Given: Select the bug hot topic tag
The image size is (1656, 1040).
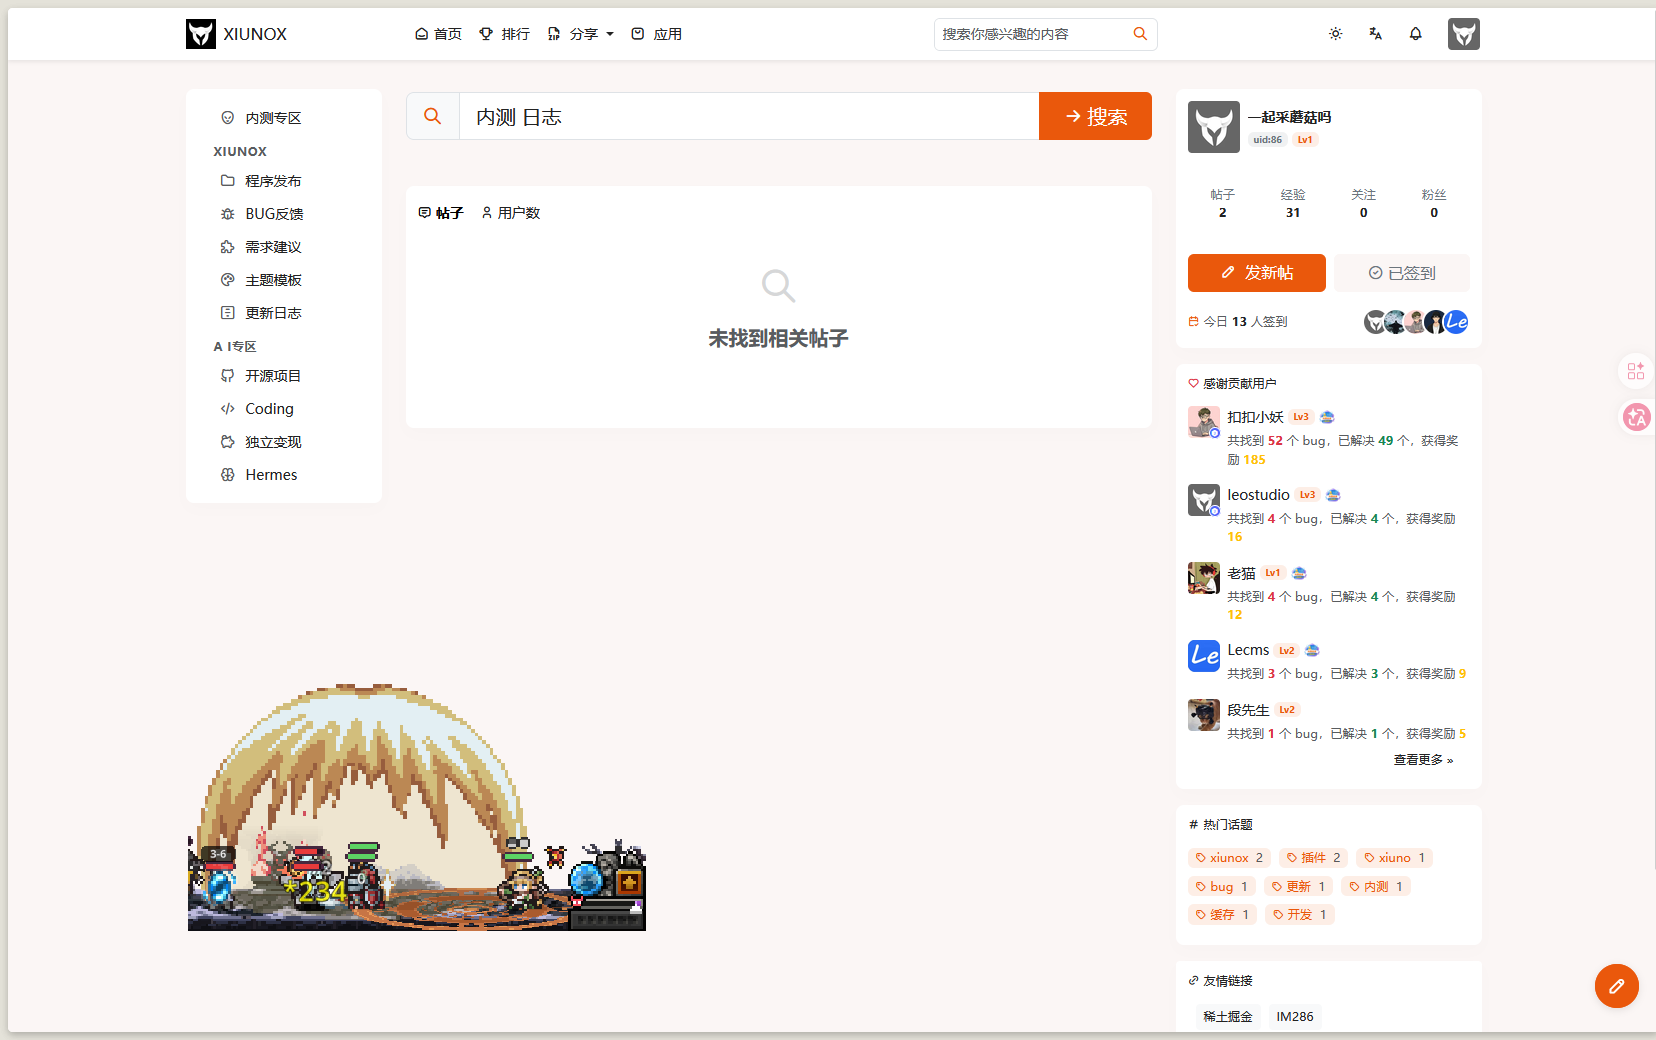Looking at the screenshot, I should (x=1221, y=887).
